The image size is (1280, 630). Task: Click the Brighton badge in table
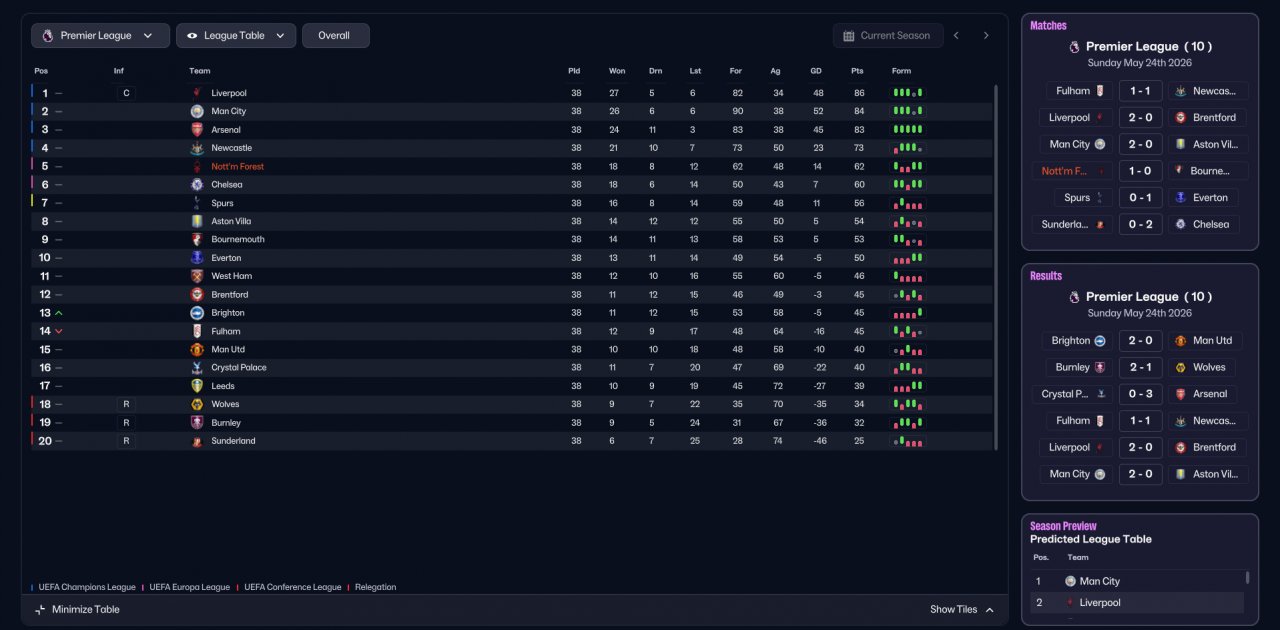[197, 313]
